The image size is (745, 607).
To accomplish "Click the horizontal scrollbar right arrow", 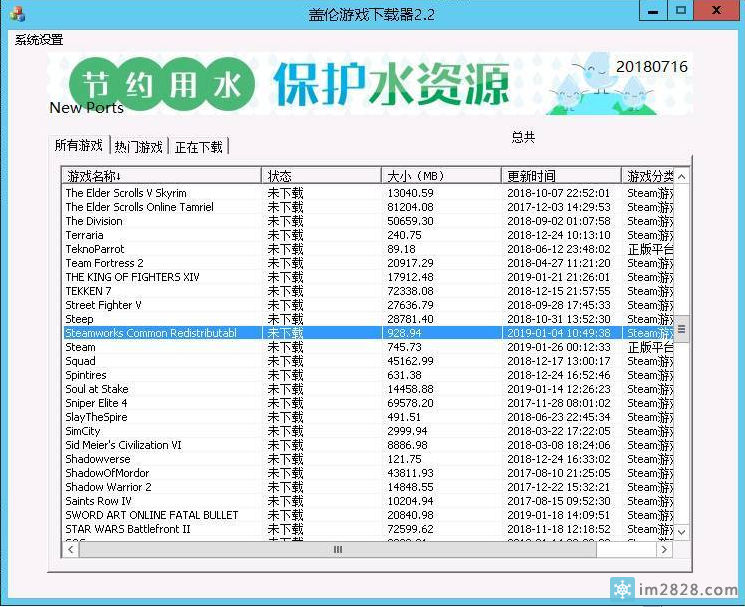I will [x=664, y=550].
